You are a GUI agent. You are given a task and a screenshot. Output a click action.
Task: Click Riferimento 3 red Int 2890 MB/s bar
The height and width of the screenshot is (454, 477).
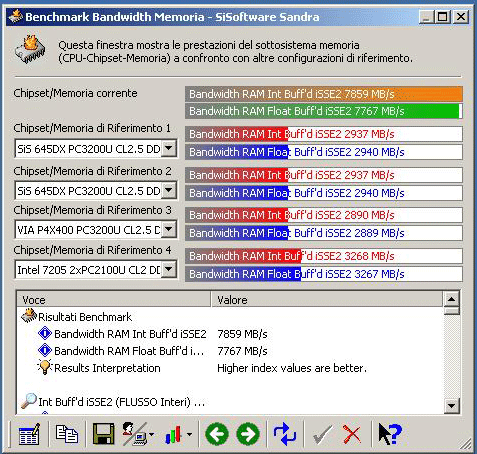tap(324, 215)
